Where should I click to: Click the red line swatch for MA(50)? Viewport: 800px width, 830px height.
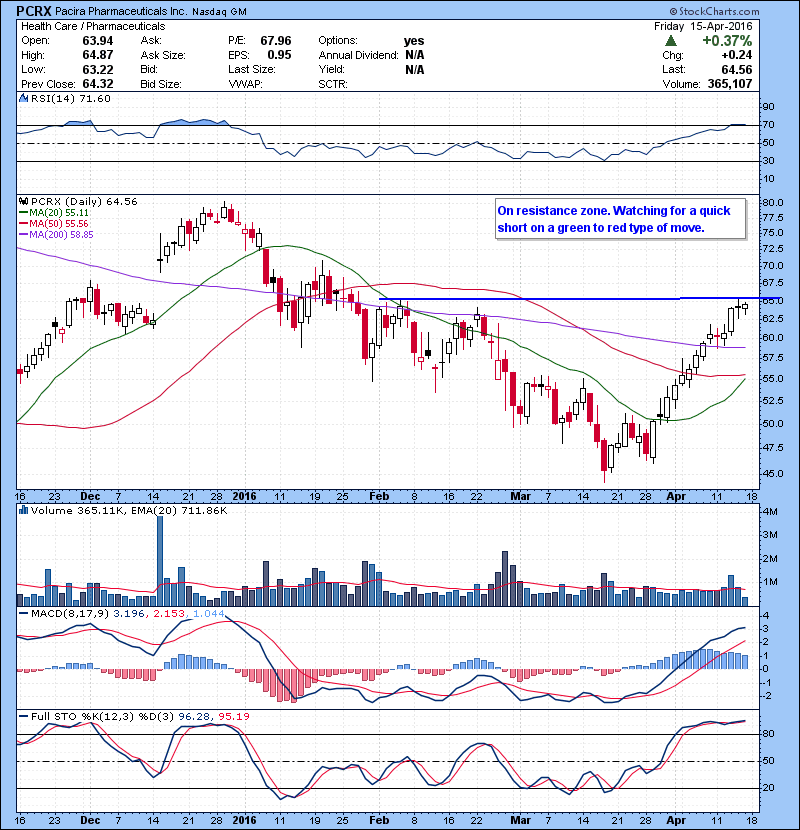point(24,224)
